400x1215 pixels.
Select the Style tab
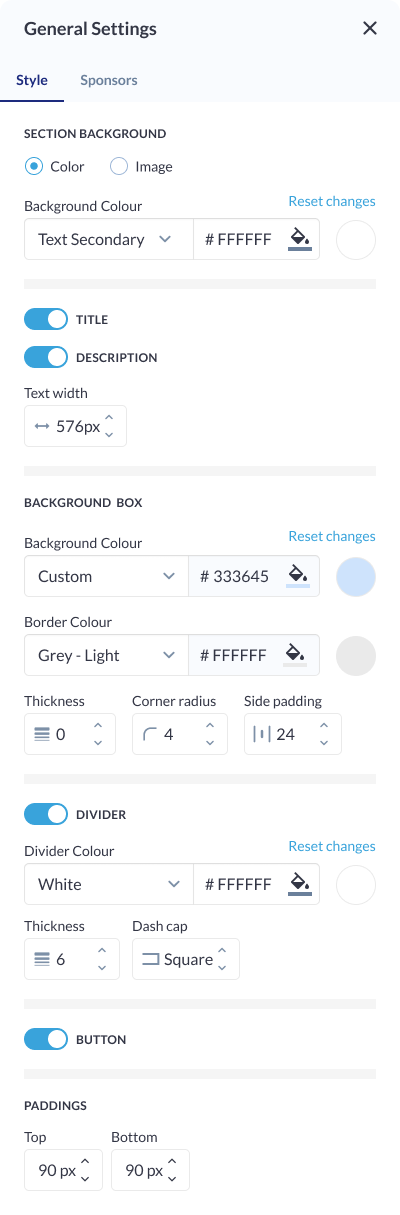pyautogui.click(x=32, y=80)
